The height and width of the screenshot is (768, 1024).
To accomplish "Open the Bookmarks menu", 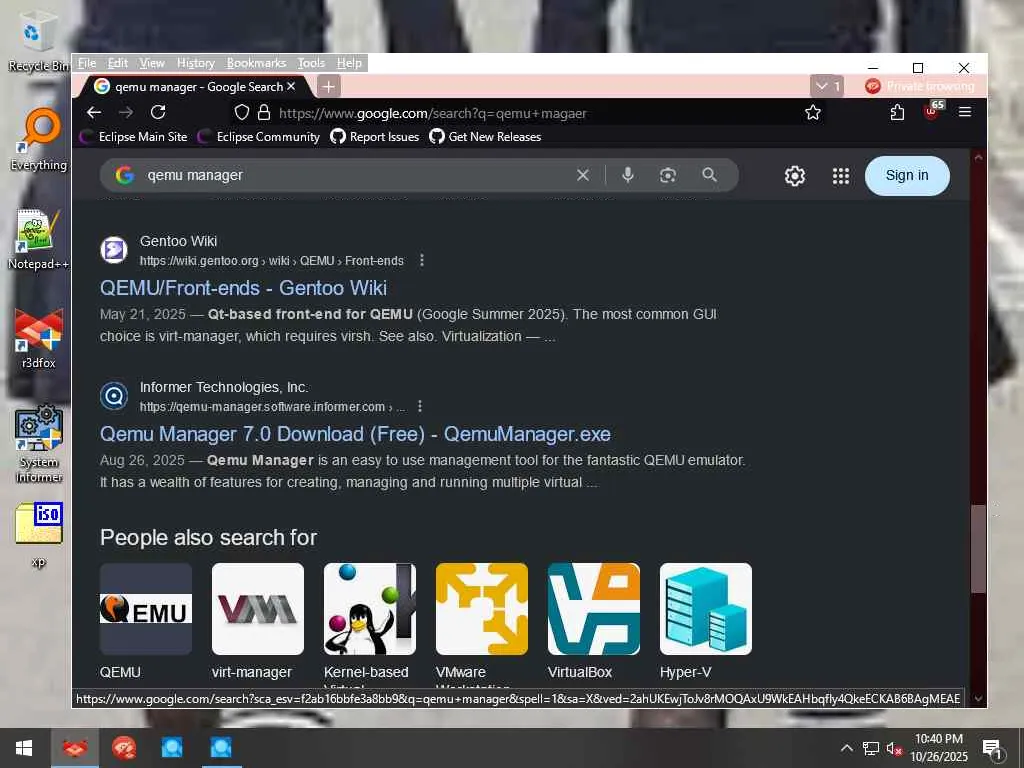I will [x=256, y=63].
